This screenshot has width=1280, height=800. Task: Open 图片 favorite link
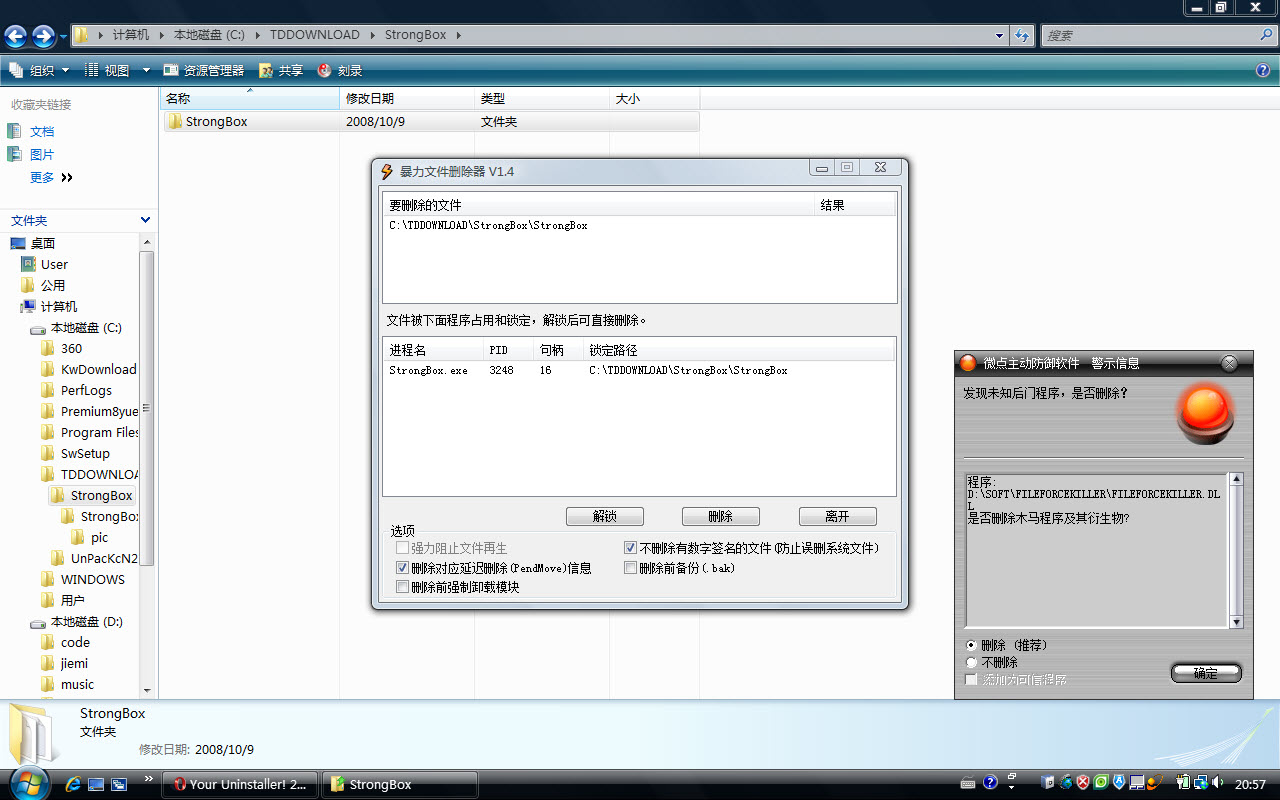pyautogui.click(x=42, y=154)
